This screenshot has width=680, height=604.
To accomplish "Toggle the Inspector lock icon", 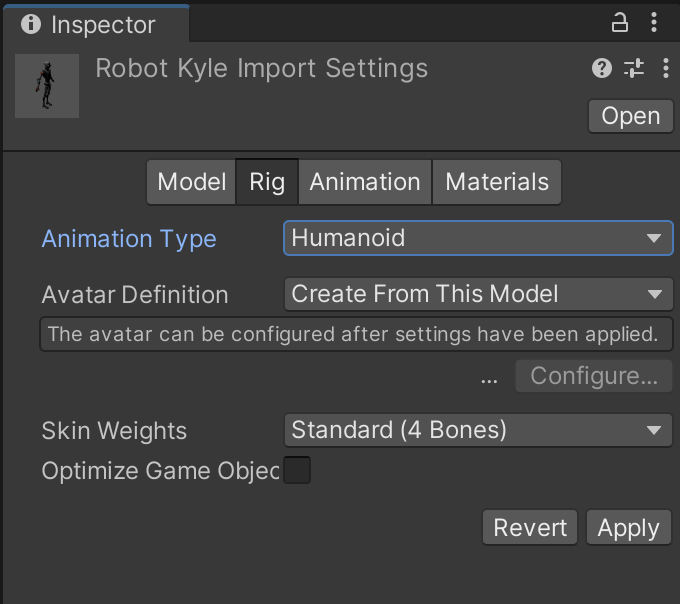I will click(619, 23).
